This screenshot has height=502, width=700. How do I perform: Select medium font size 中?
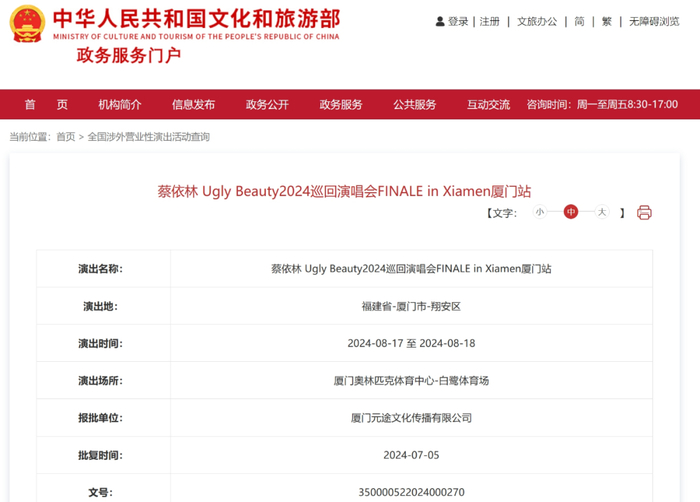click(571, 212)
